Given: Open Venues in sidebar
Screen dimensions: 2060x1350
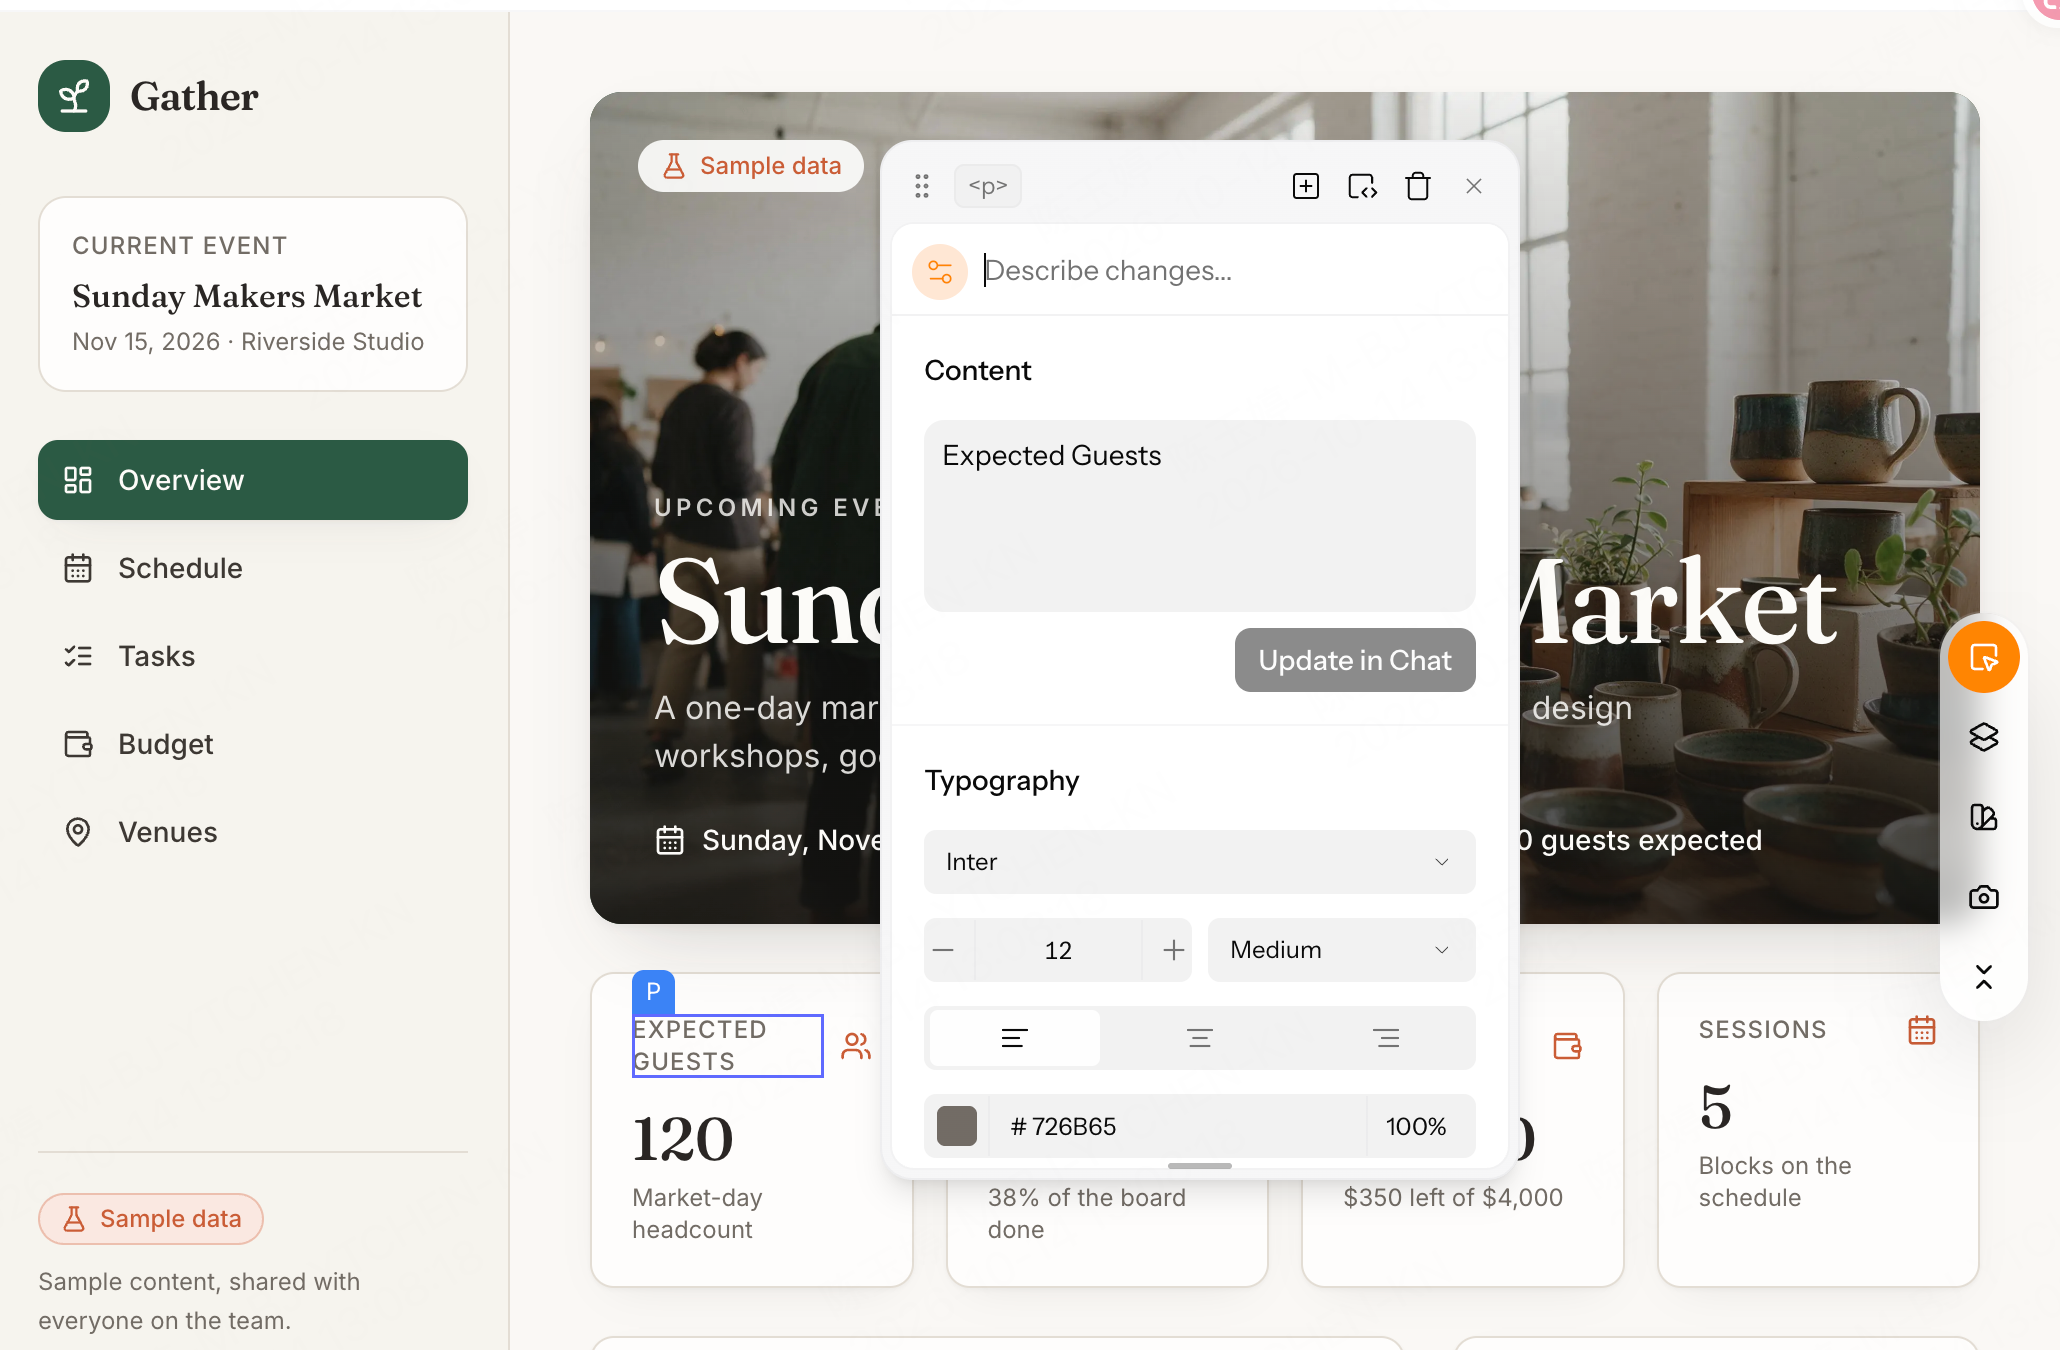Looking at the screenshot, I should 253,832.
